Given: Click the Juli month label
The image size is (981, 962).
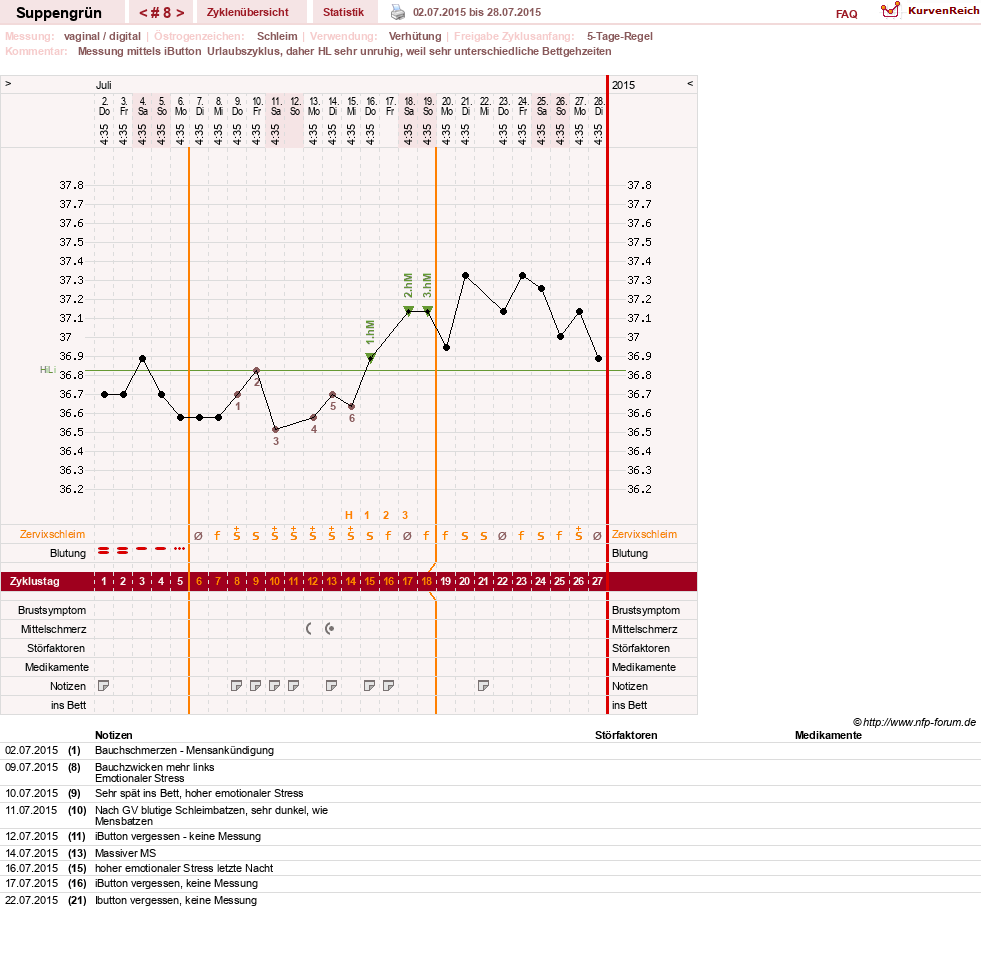Looking at the screenshot, I should (x=103, y=84).
